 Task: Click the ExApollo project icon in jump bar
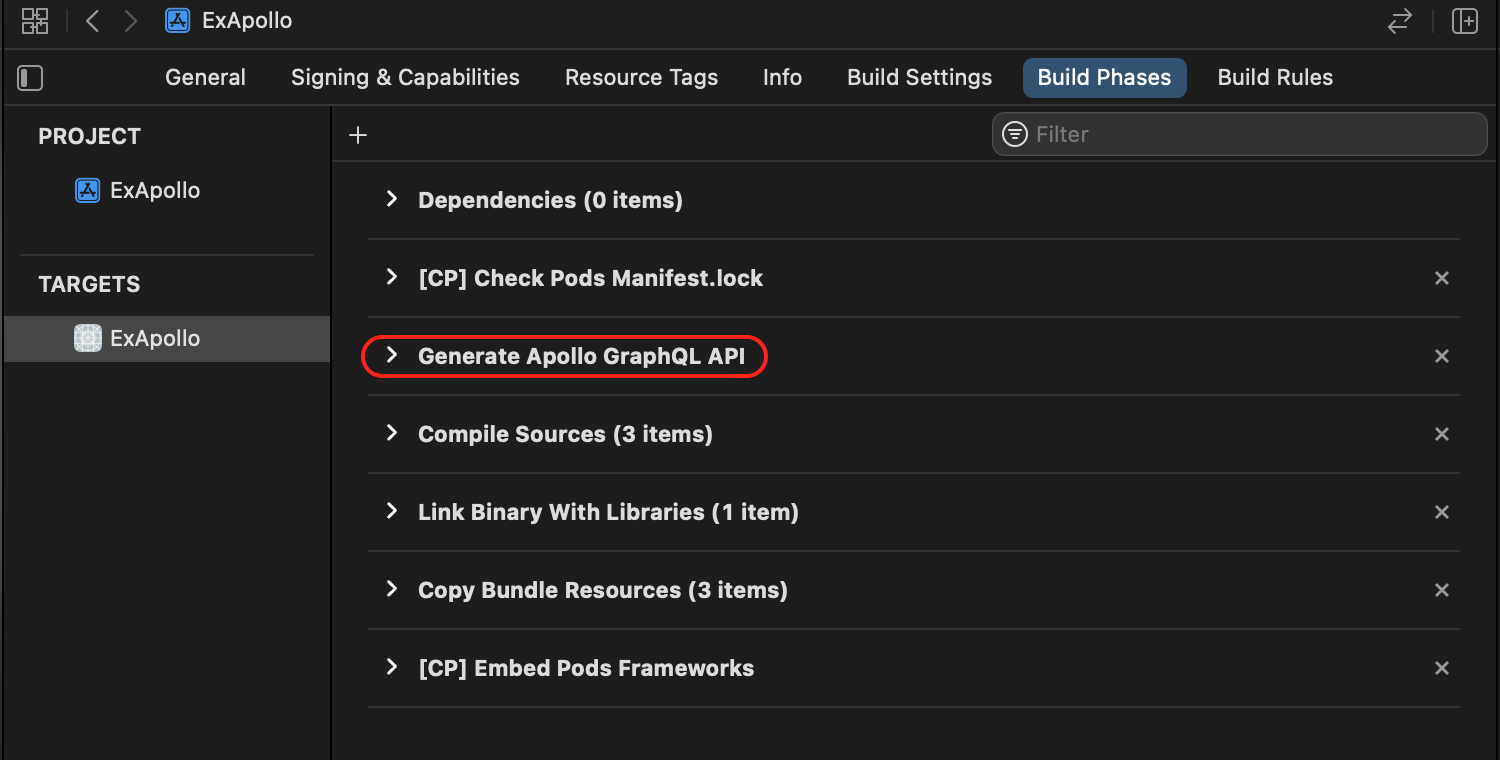(178, 21)
